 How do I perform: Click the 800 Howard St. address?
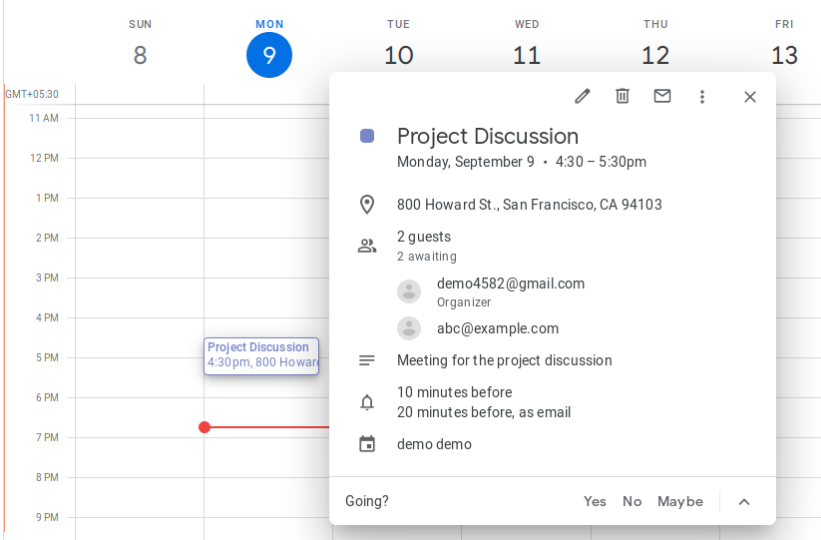529,205
